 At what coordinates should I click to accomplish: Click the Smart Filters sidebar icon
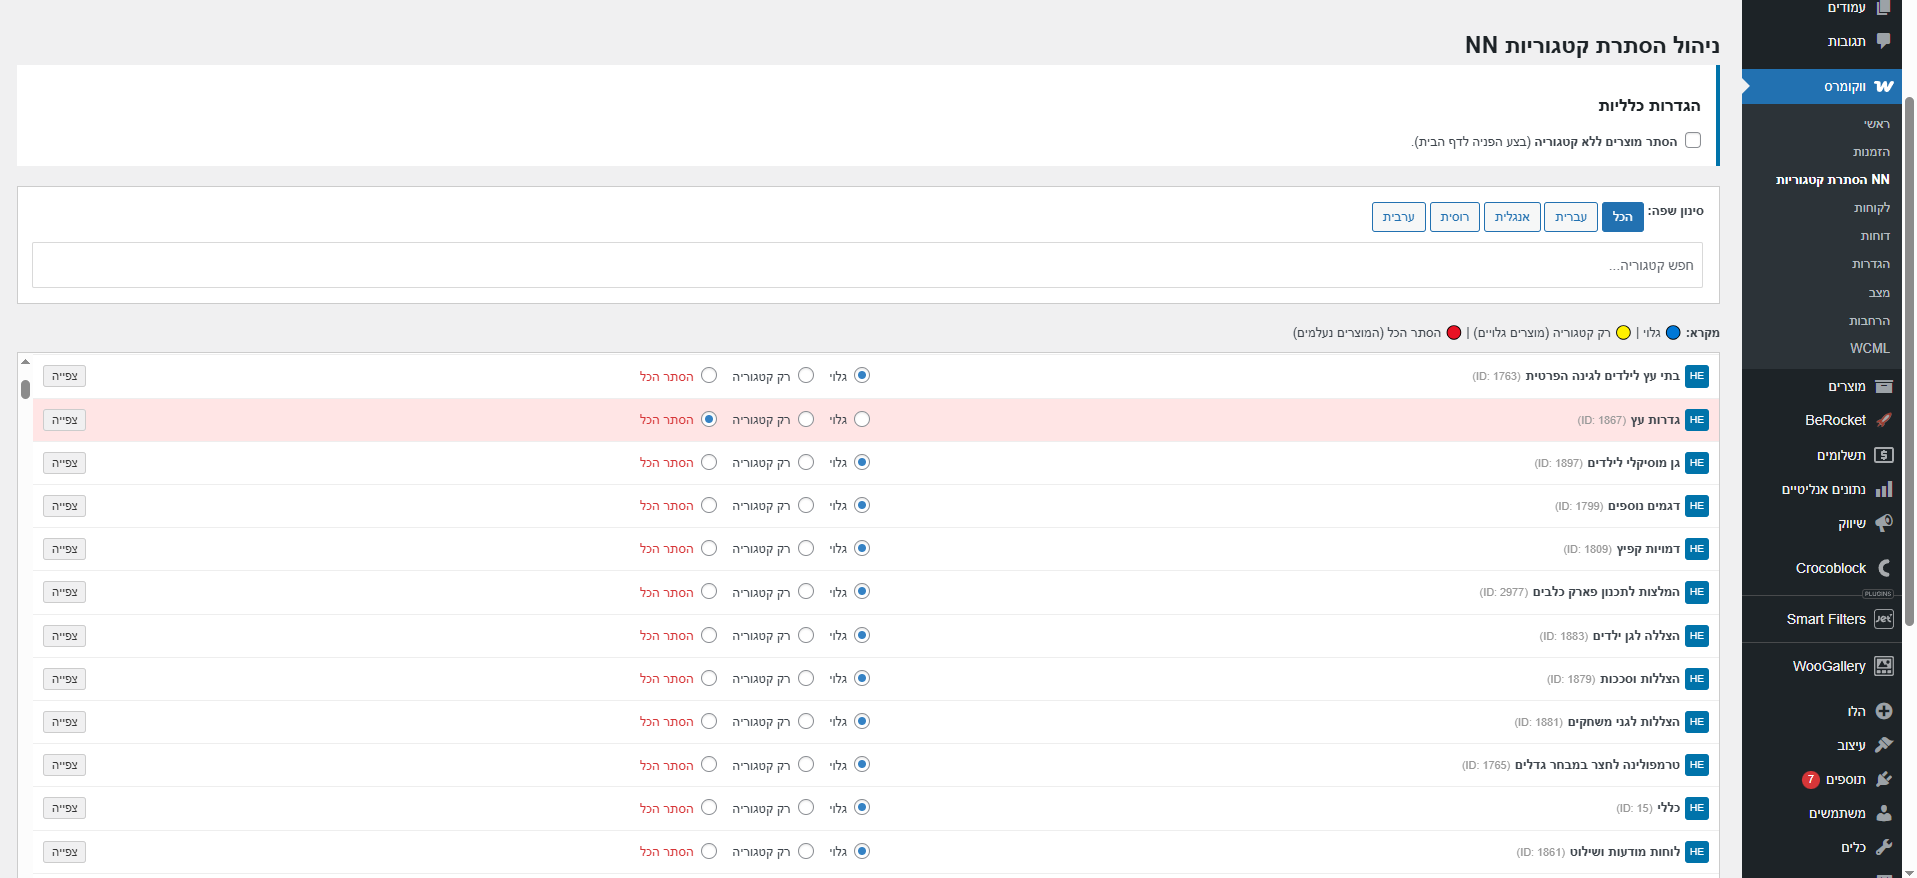pos(1883,619)
